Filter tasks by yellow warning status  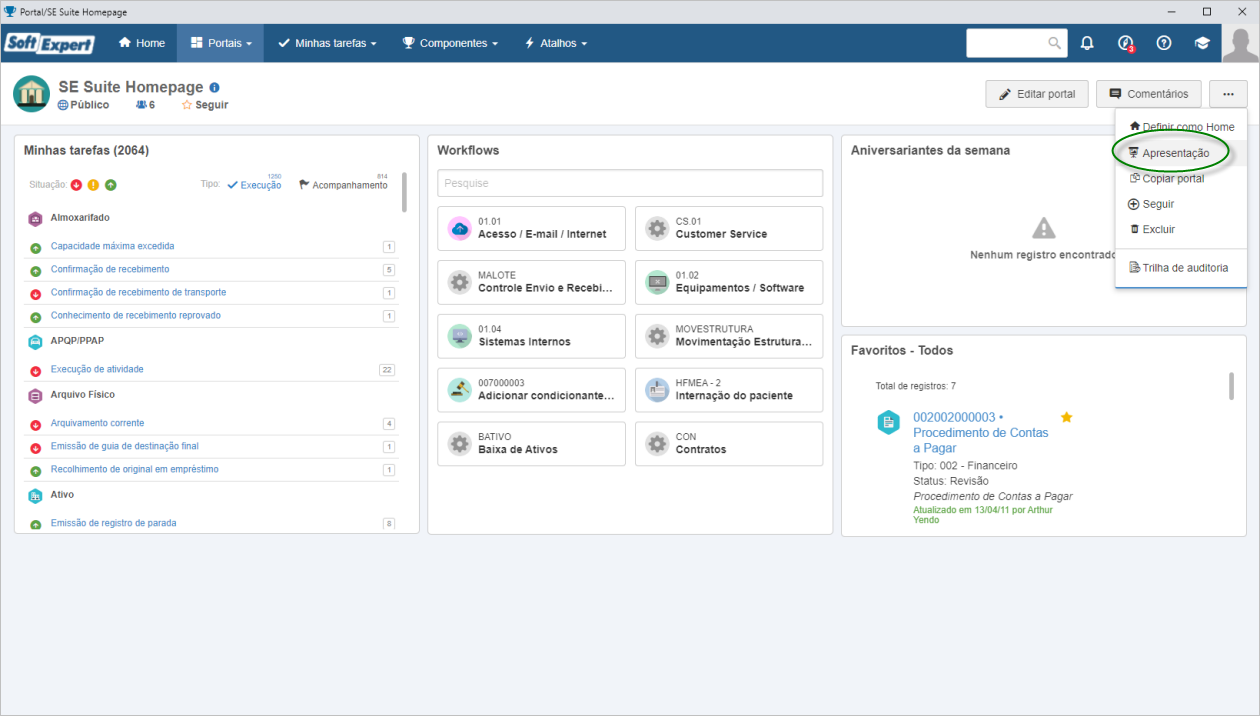pos(93,185)
